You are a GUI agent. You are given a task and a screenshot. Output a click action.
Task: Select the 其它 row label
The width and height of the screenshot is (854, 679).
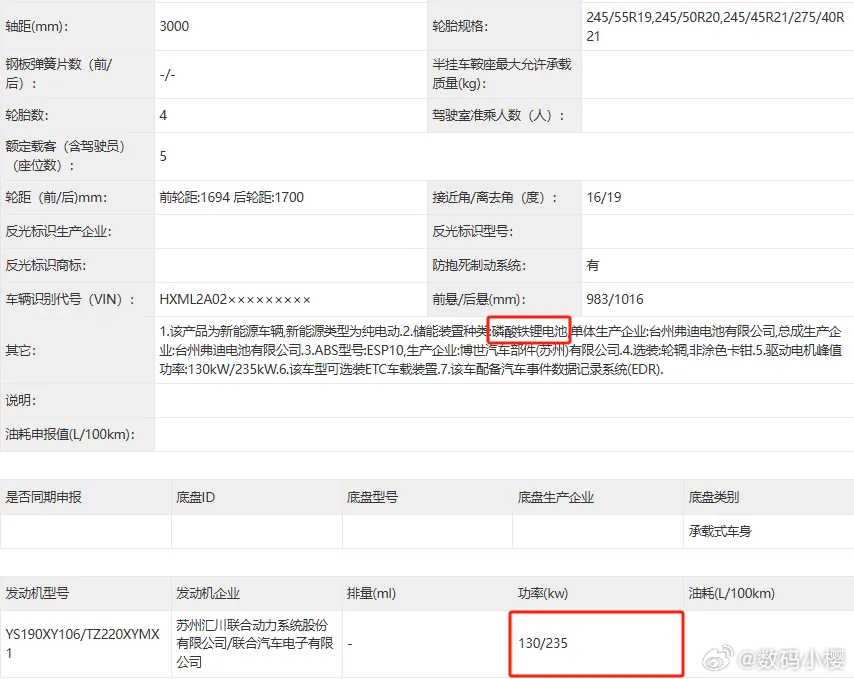coord(21,350)
